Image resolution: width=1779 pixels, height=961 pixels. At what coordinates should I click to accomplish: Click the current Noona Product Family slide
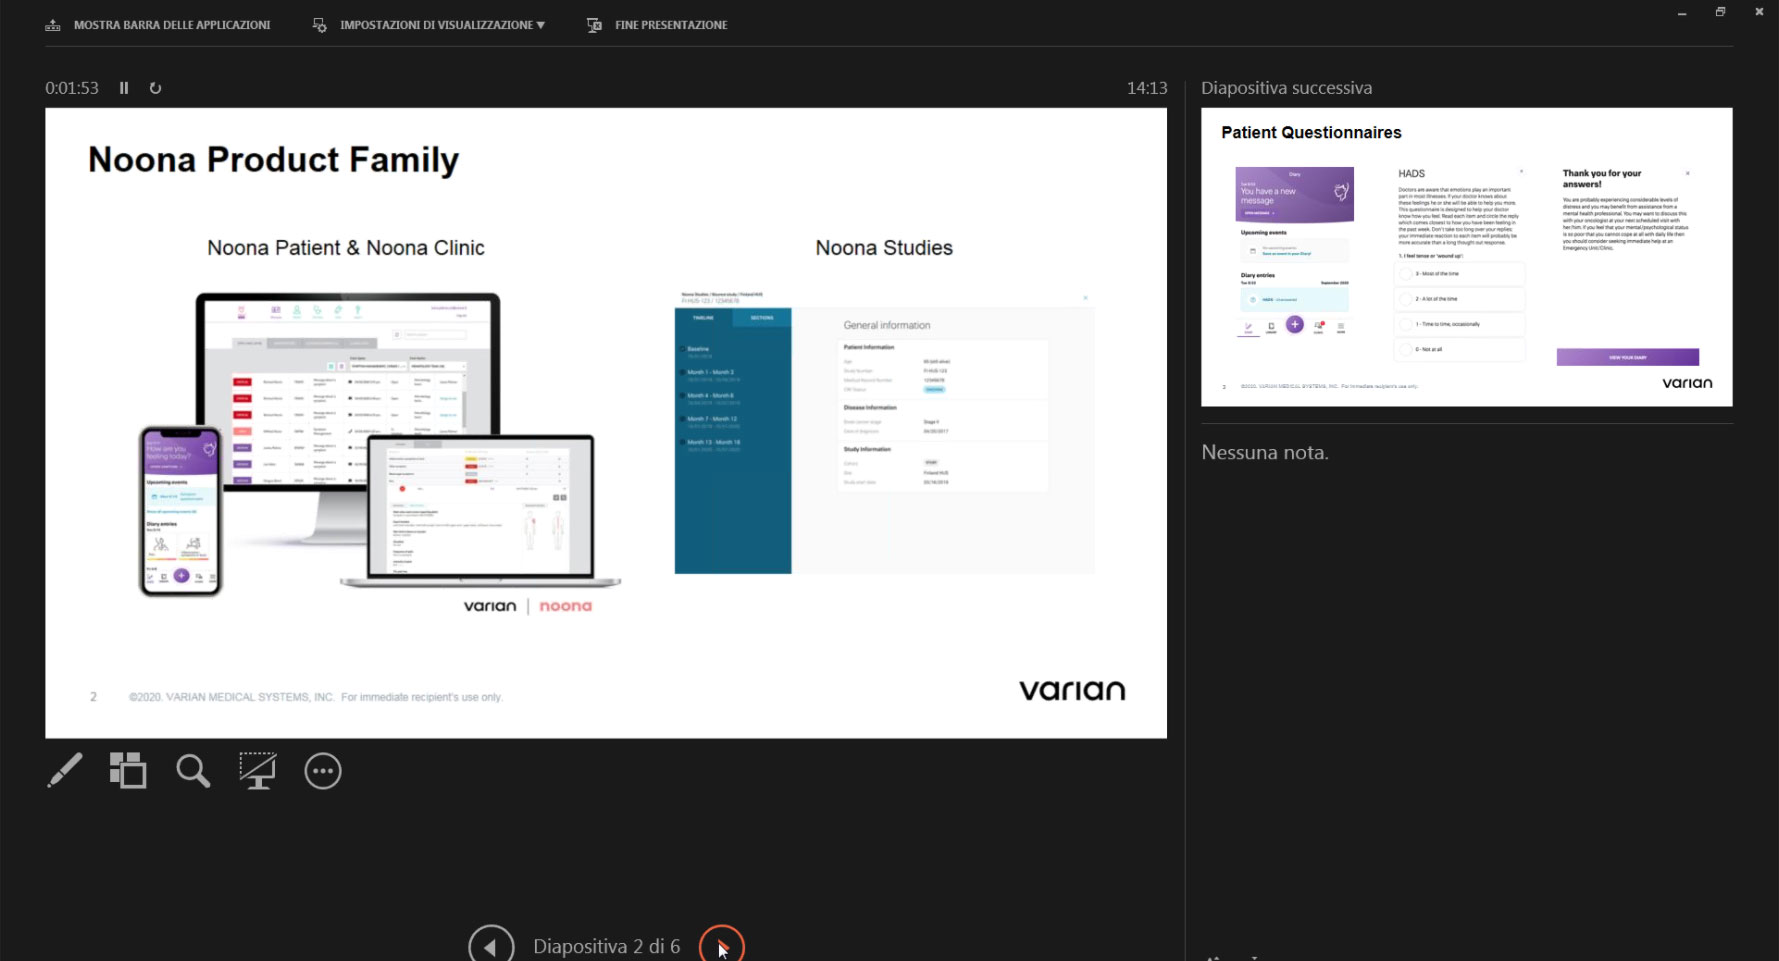pyautogui.click(x=606, y=423)
